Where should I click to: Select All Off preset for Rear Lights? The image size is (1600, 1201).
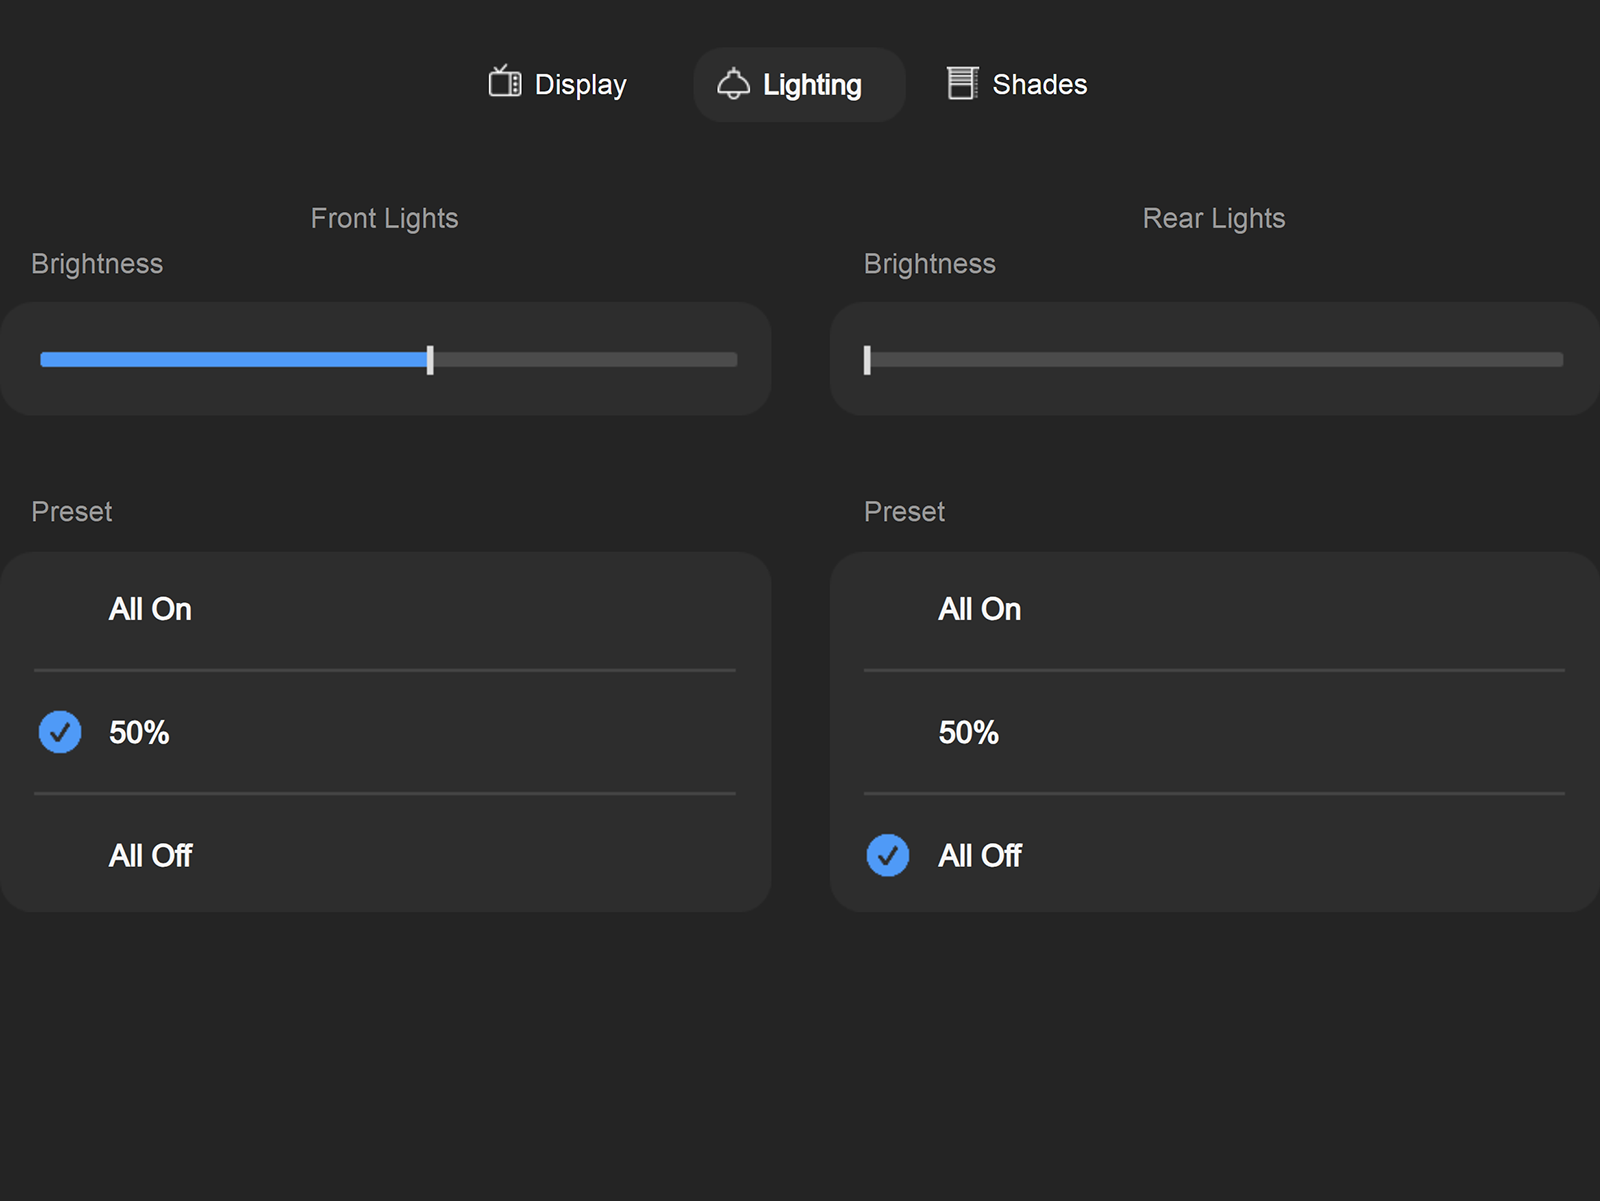tap(1214, 855)
